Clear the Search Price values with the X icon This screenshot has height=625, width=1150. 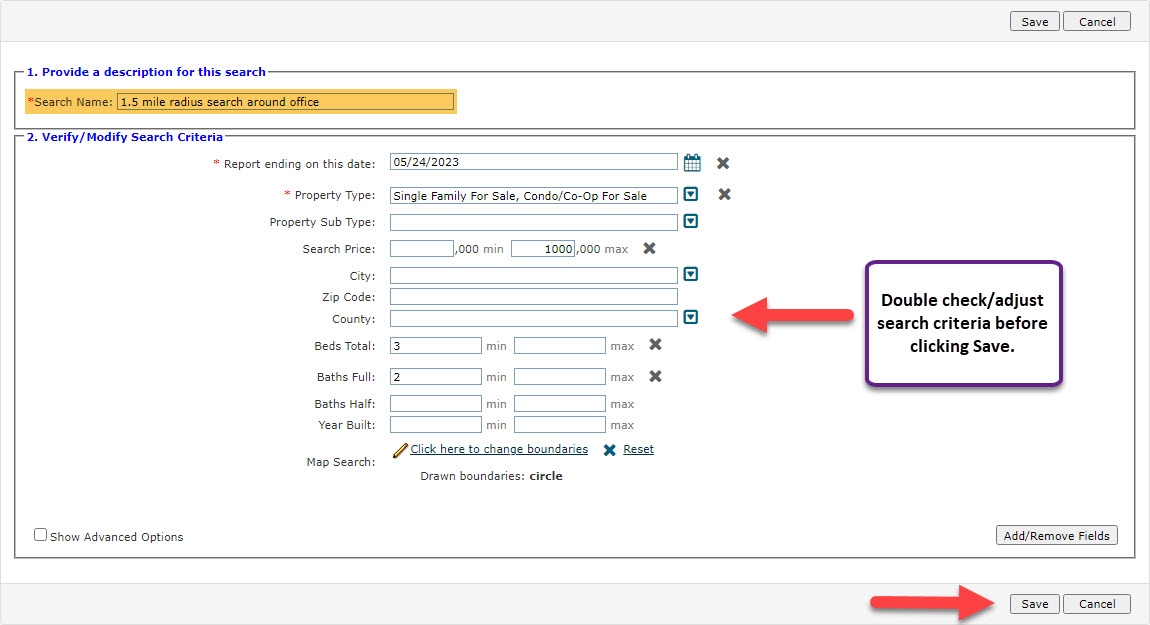(x=649, y=249)
